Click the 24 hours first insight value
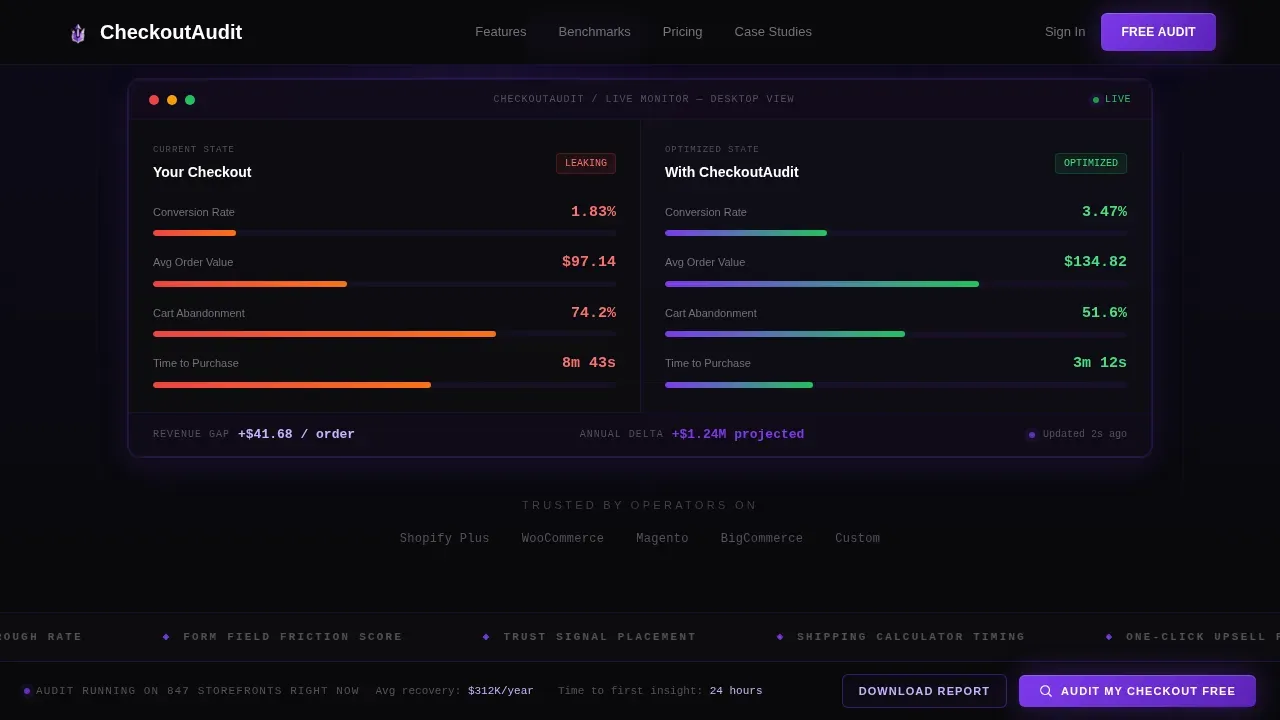Image resolution: width=1280 pixels, height=720 pixels. [x=736, y=691]
